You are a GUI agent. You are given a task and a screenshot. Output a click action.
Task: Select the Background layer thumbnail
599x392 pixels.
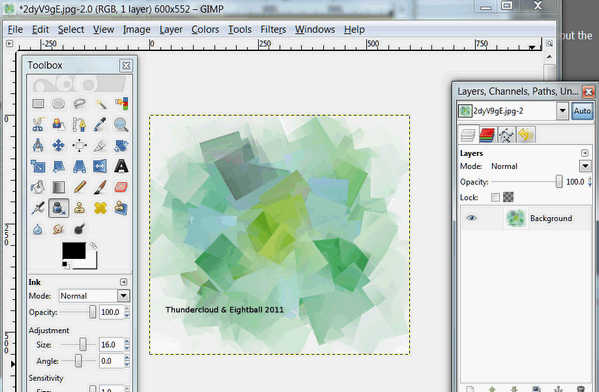[516, 218]
